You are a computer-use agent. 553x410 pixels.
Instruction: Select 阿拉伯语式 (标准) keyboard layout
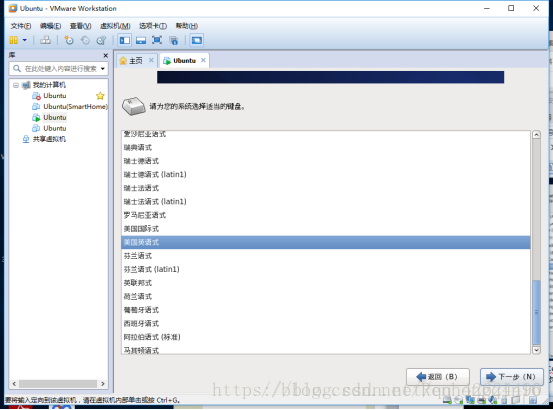point(326,337)
